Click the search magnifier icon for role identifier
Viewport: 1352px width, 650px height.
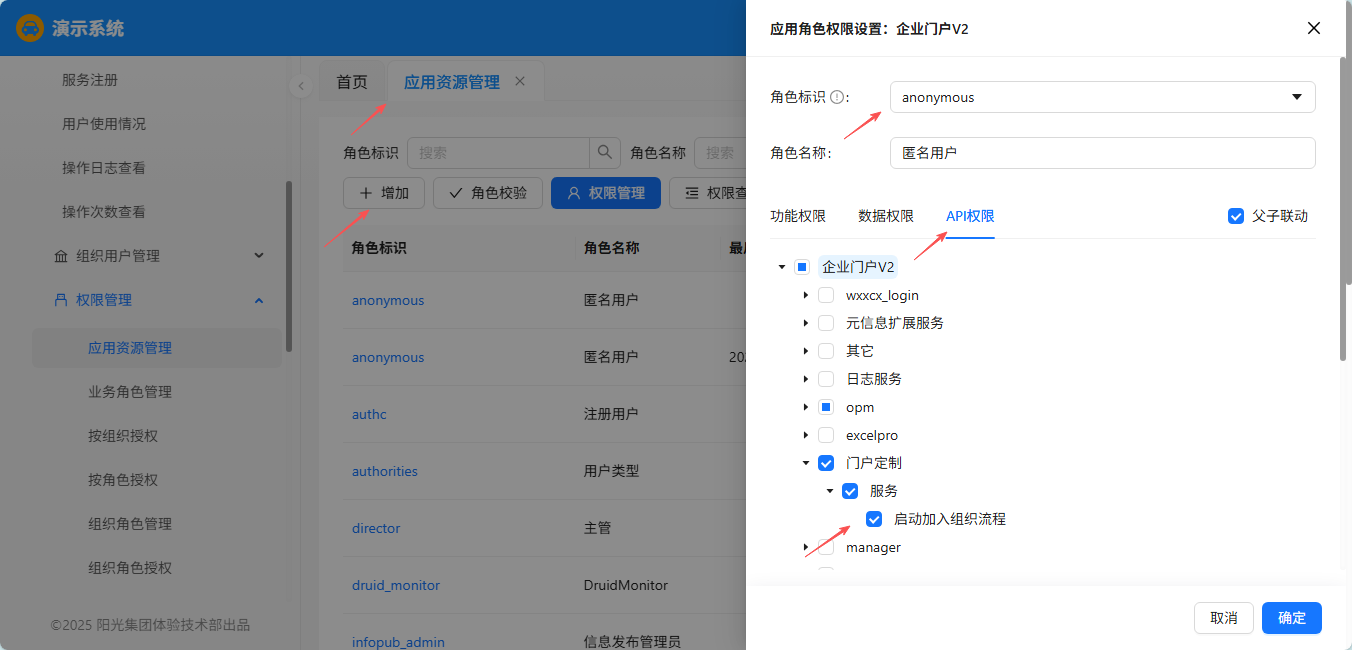click(604, 153)
